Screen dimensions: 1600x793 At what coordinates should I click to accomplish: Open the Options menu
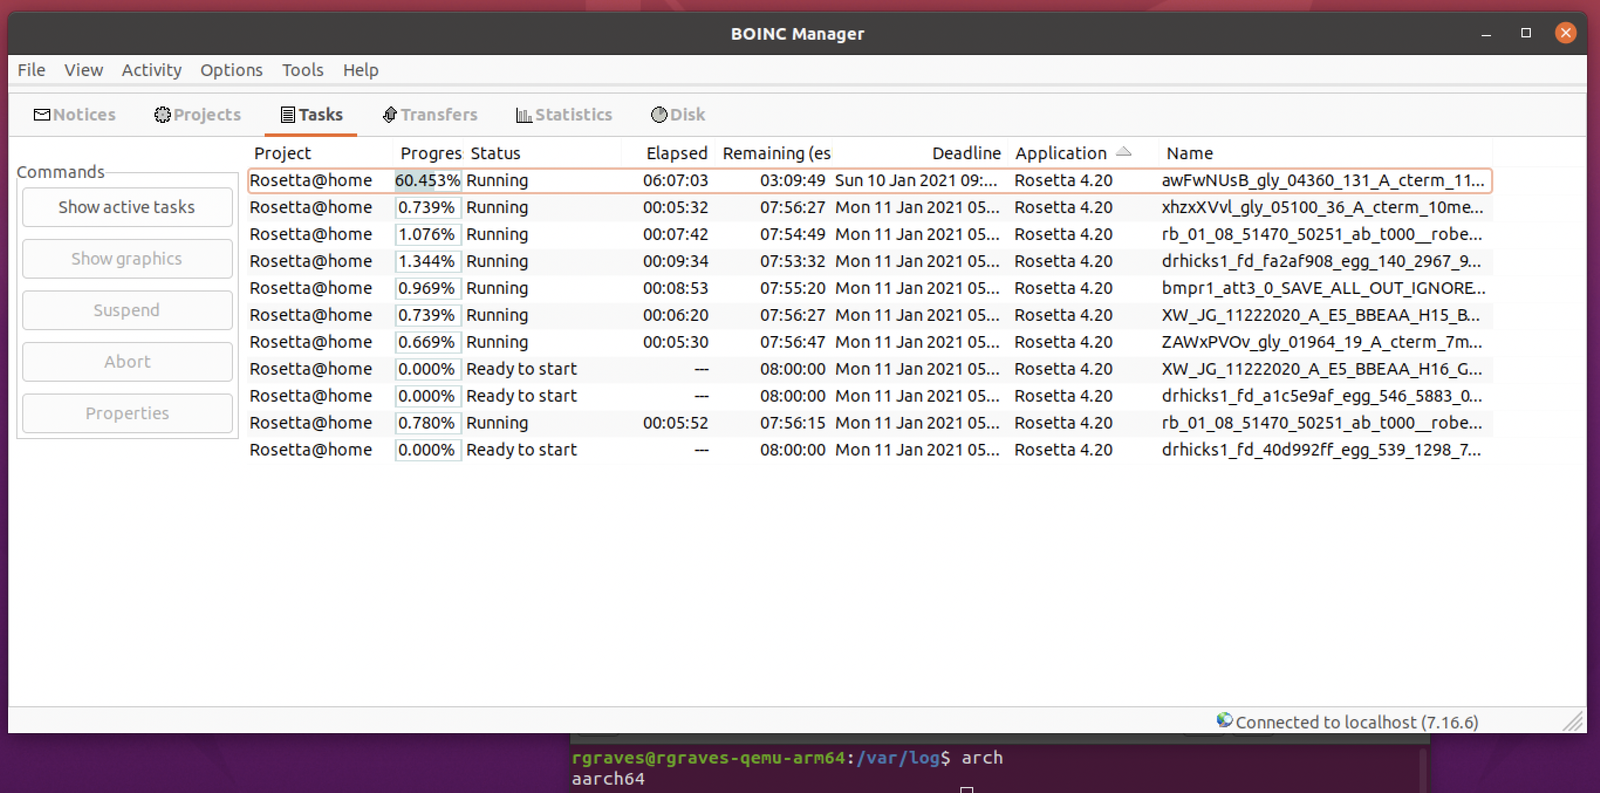(231, 70)
